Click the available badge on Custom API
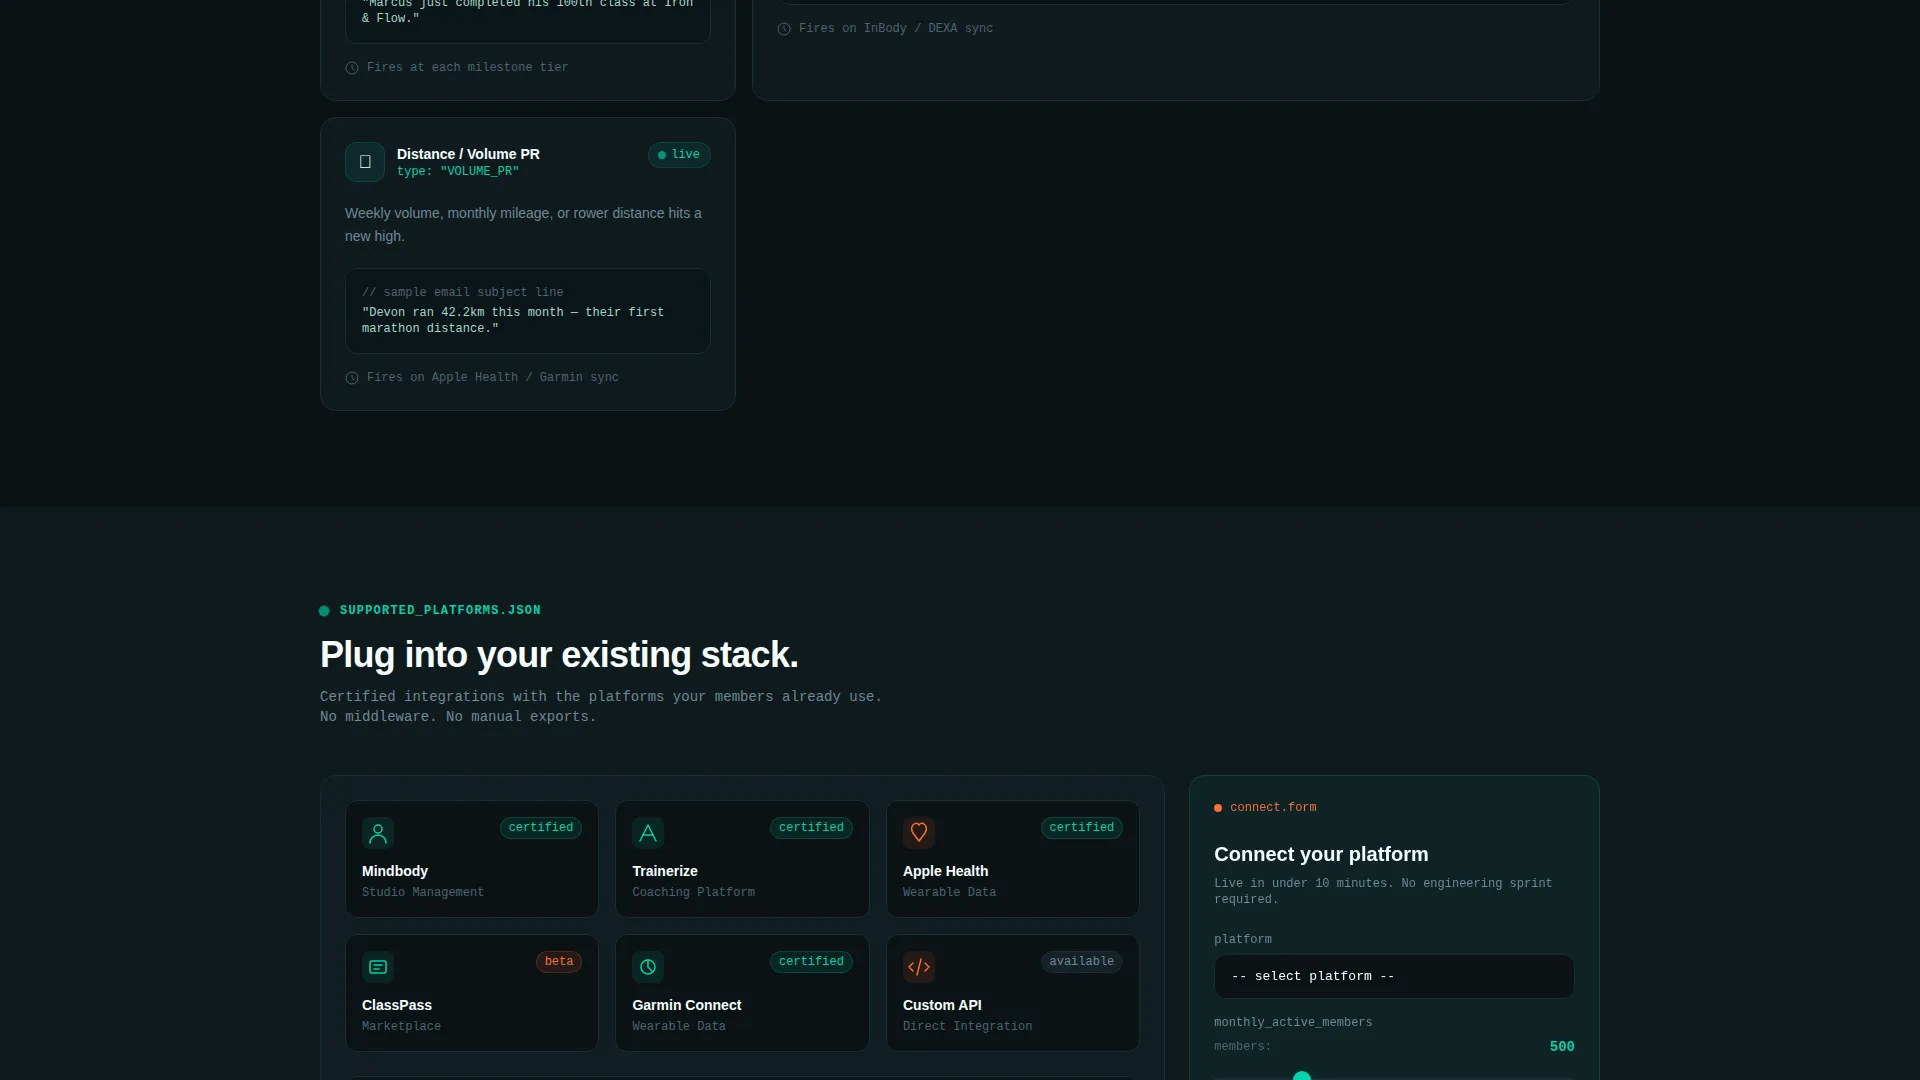The image size is (1920, 1080). (1081, 962)
